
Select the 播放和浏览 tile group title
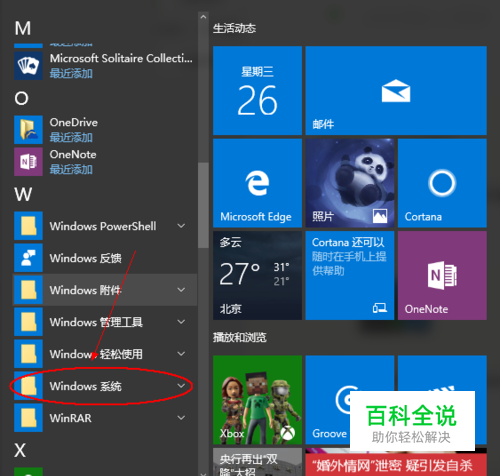point(240,338)
